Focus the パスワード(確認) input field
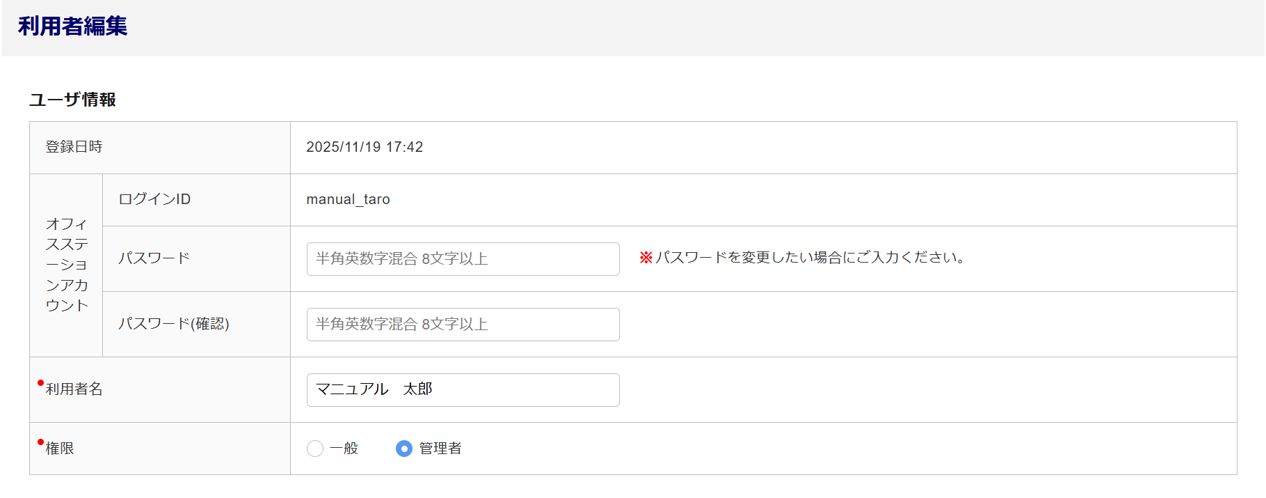This screenshot has width=1266, height=498. click(x=463, y=324)
